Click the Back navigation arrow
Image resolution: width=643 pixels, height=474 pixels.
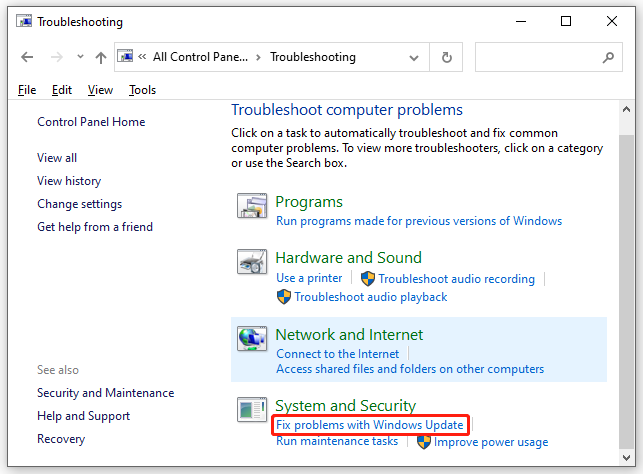coord(27,57)
